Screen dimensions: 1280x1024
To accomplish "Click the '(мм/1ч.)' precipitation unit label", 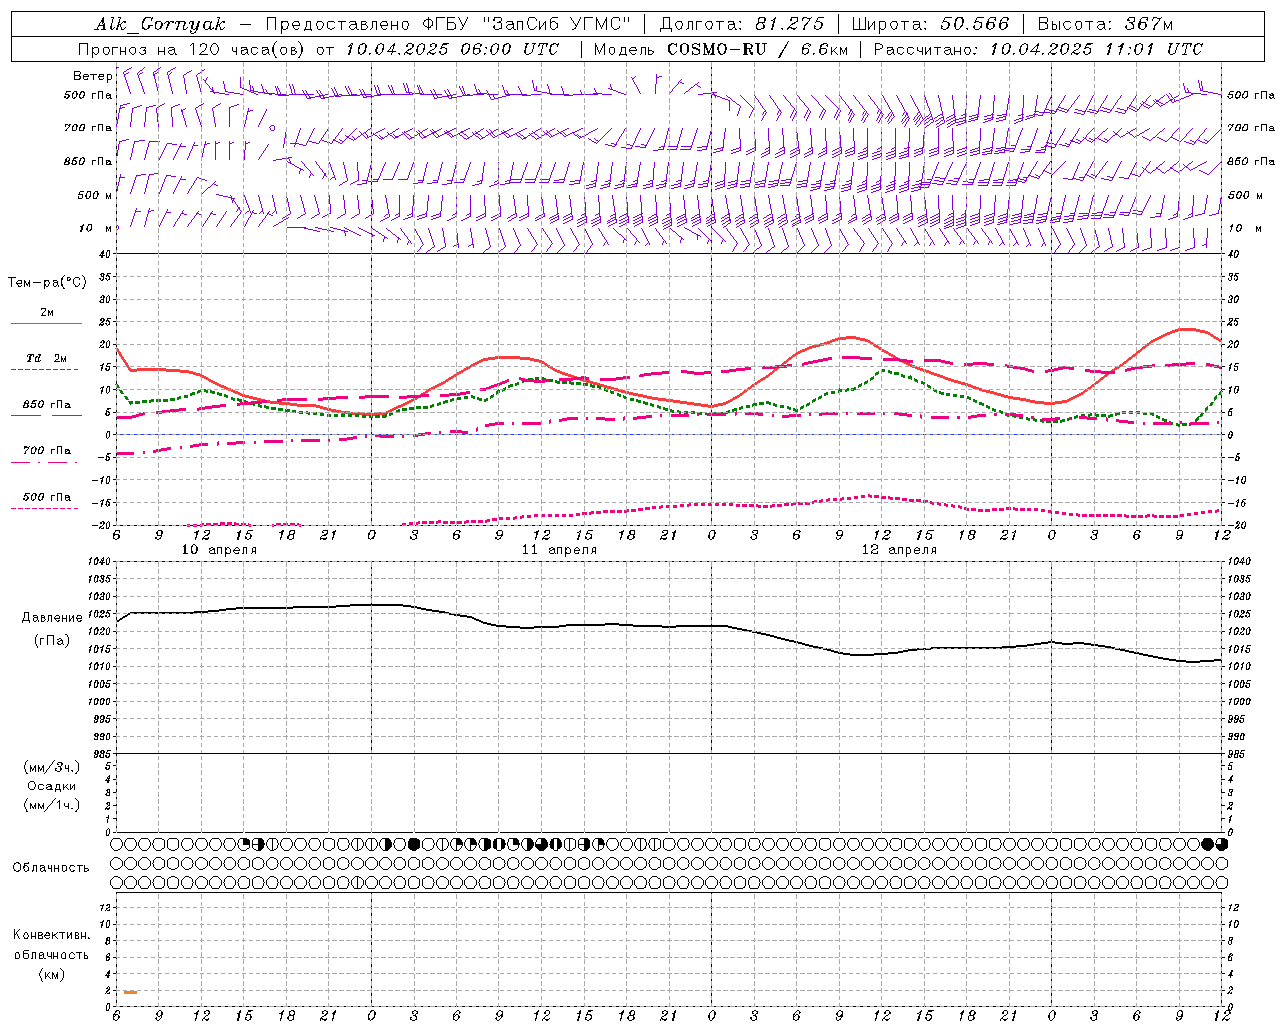I will pyautogui.click(x=52, y=805).
